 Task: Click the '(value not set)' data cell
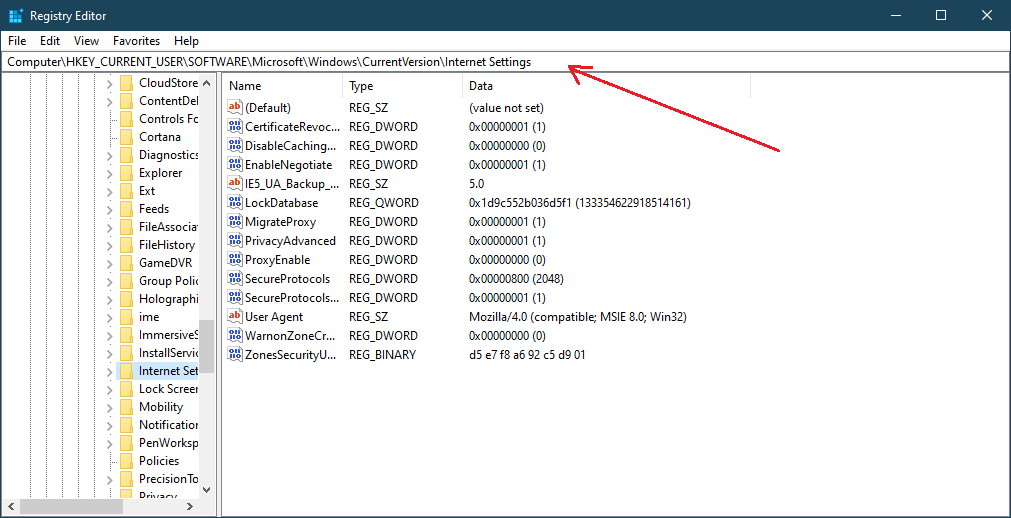pyautogui.click(x=506, y=107)
